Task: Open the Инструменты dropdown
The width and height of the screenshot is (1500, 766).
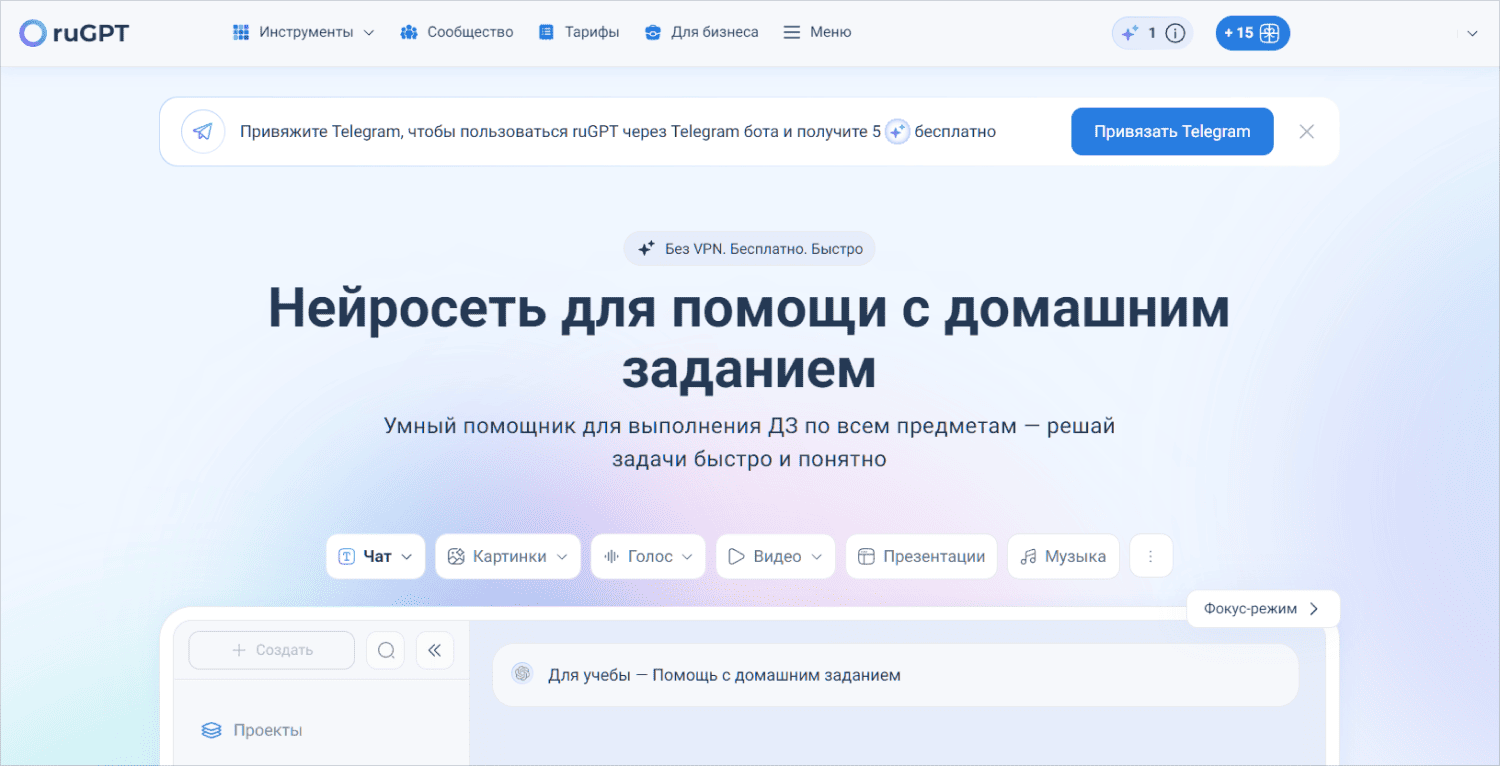Action: pyautogui.click(x=302, y=32)
